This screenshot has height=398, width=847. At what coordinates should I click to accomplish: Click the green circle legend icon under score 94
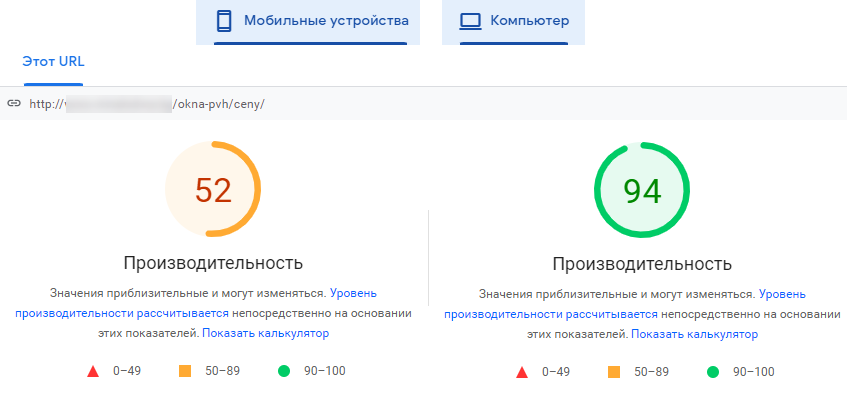coord(712,372)
